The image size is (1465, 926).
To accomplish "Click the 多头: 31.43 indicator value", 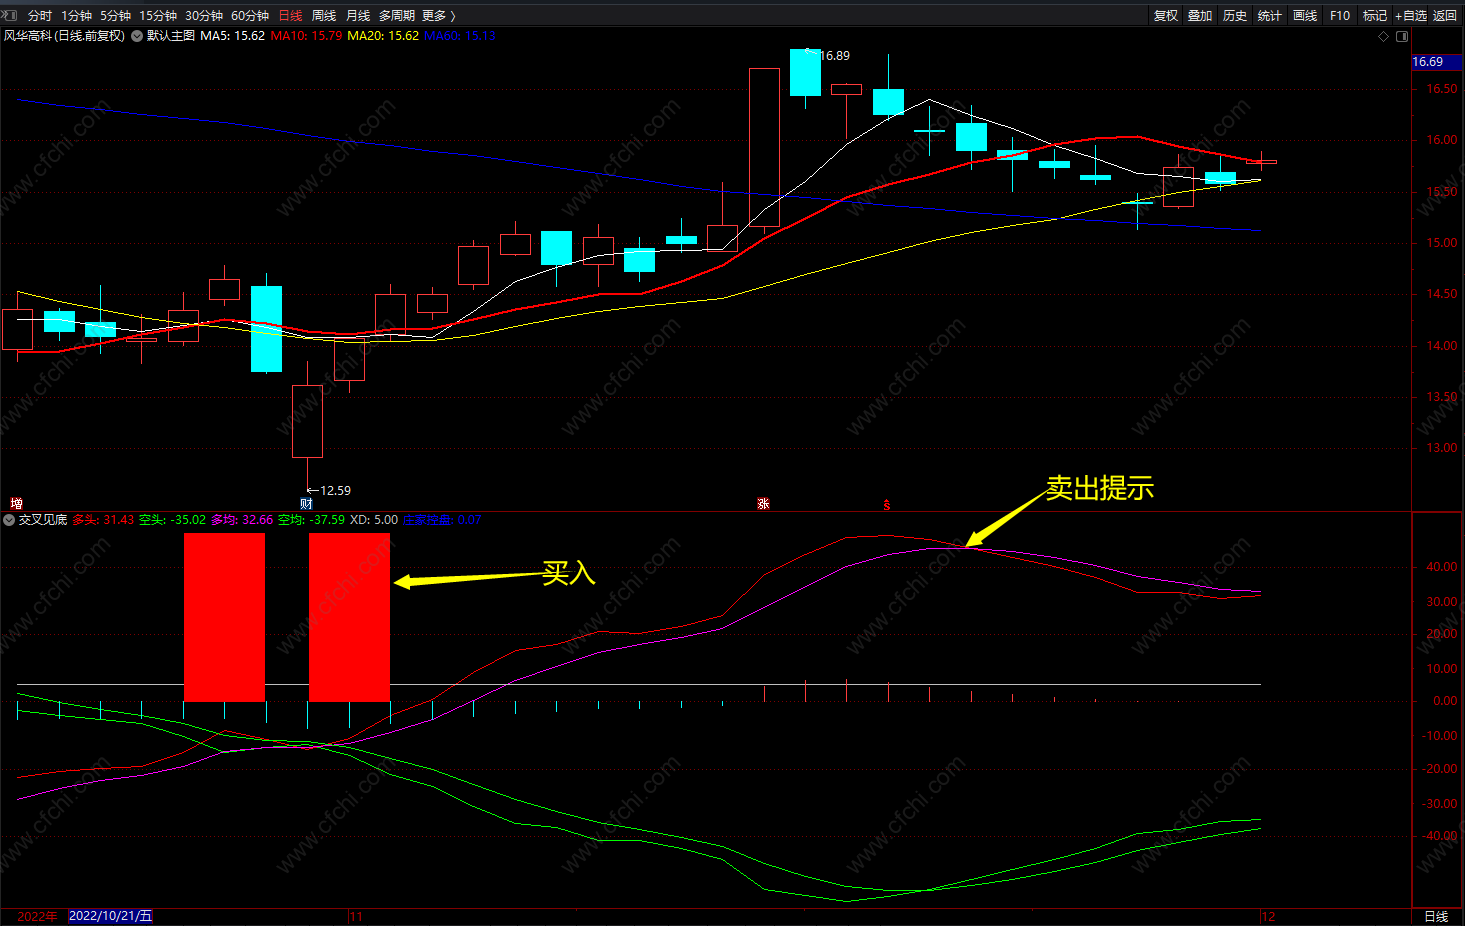I will 103,520.
